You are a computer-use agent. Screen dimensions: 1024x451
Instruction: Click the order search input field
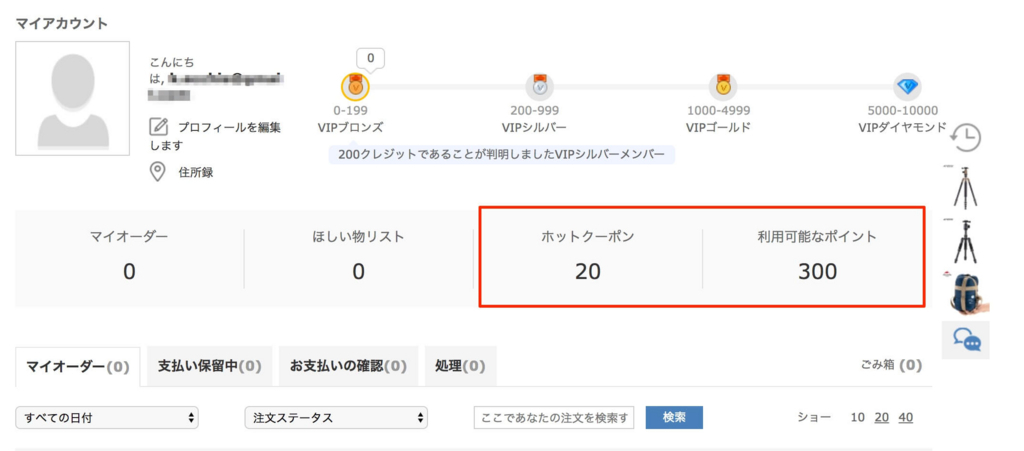point(554,418)
